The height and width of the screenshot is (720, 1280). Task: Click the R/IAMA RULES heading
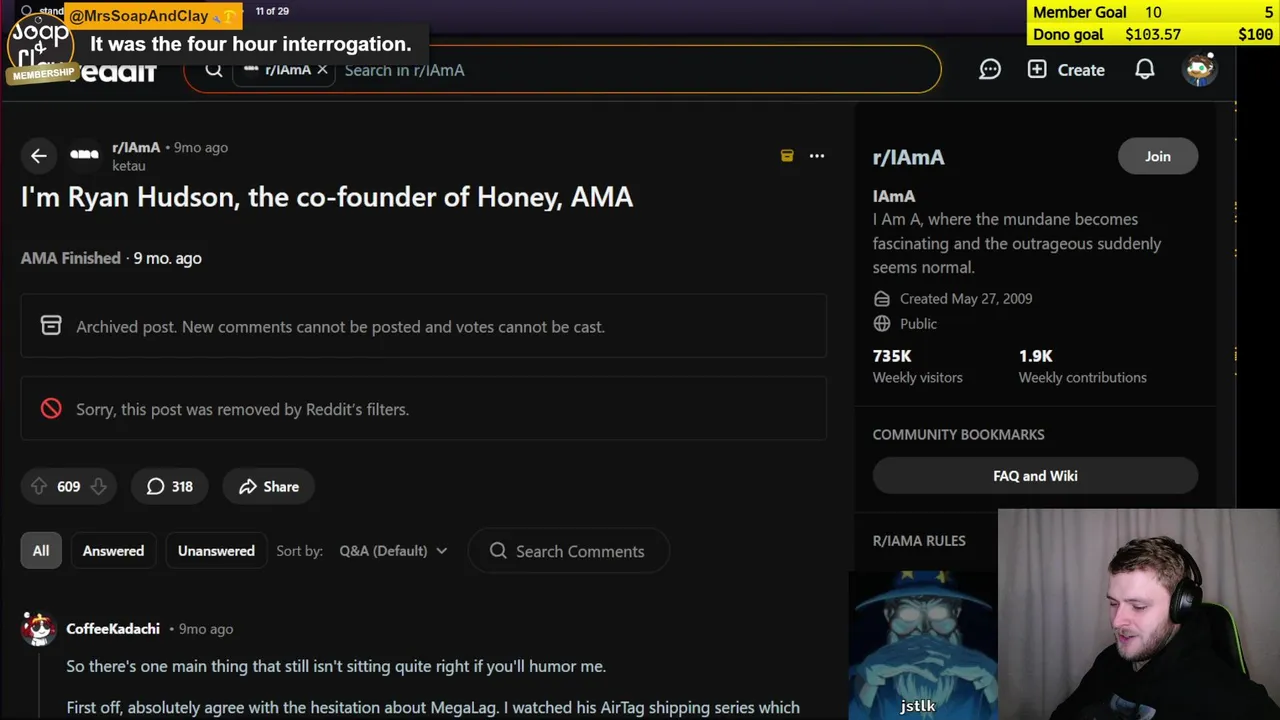(x=919, y=541)
